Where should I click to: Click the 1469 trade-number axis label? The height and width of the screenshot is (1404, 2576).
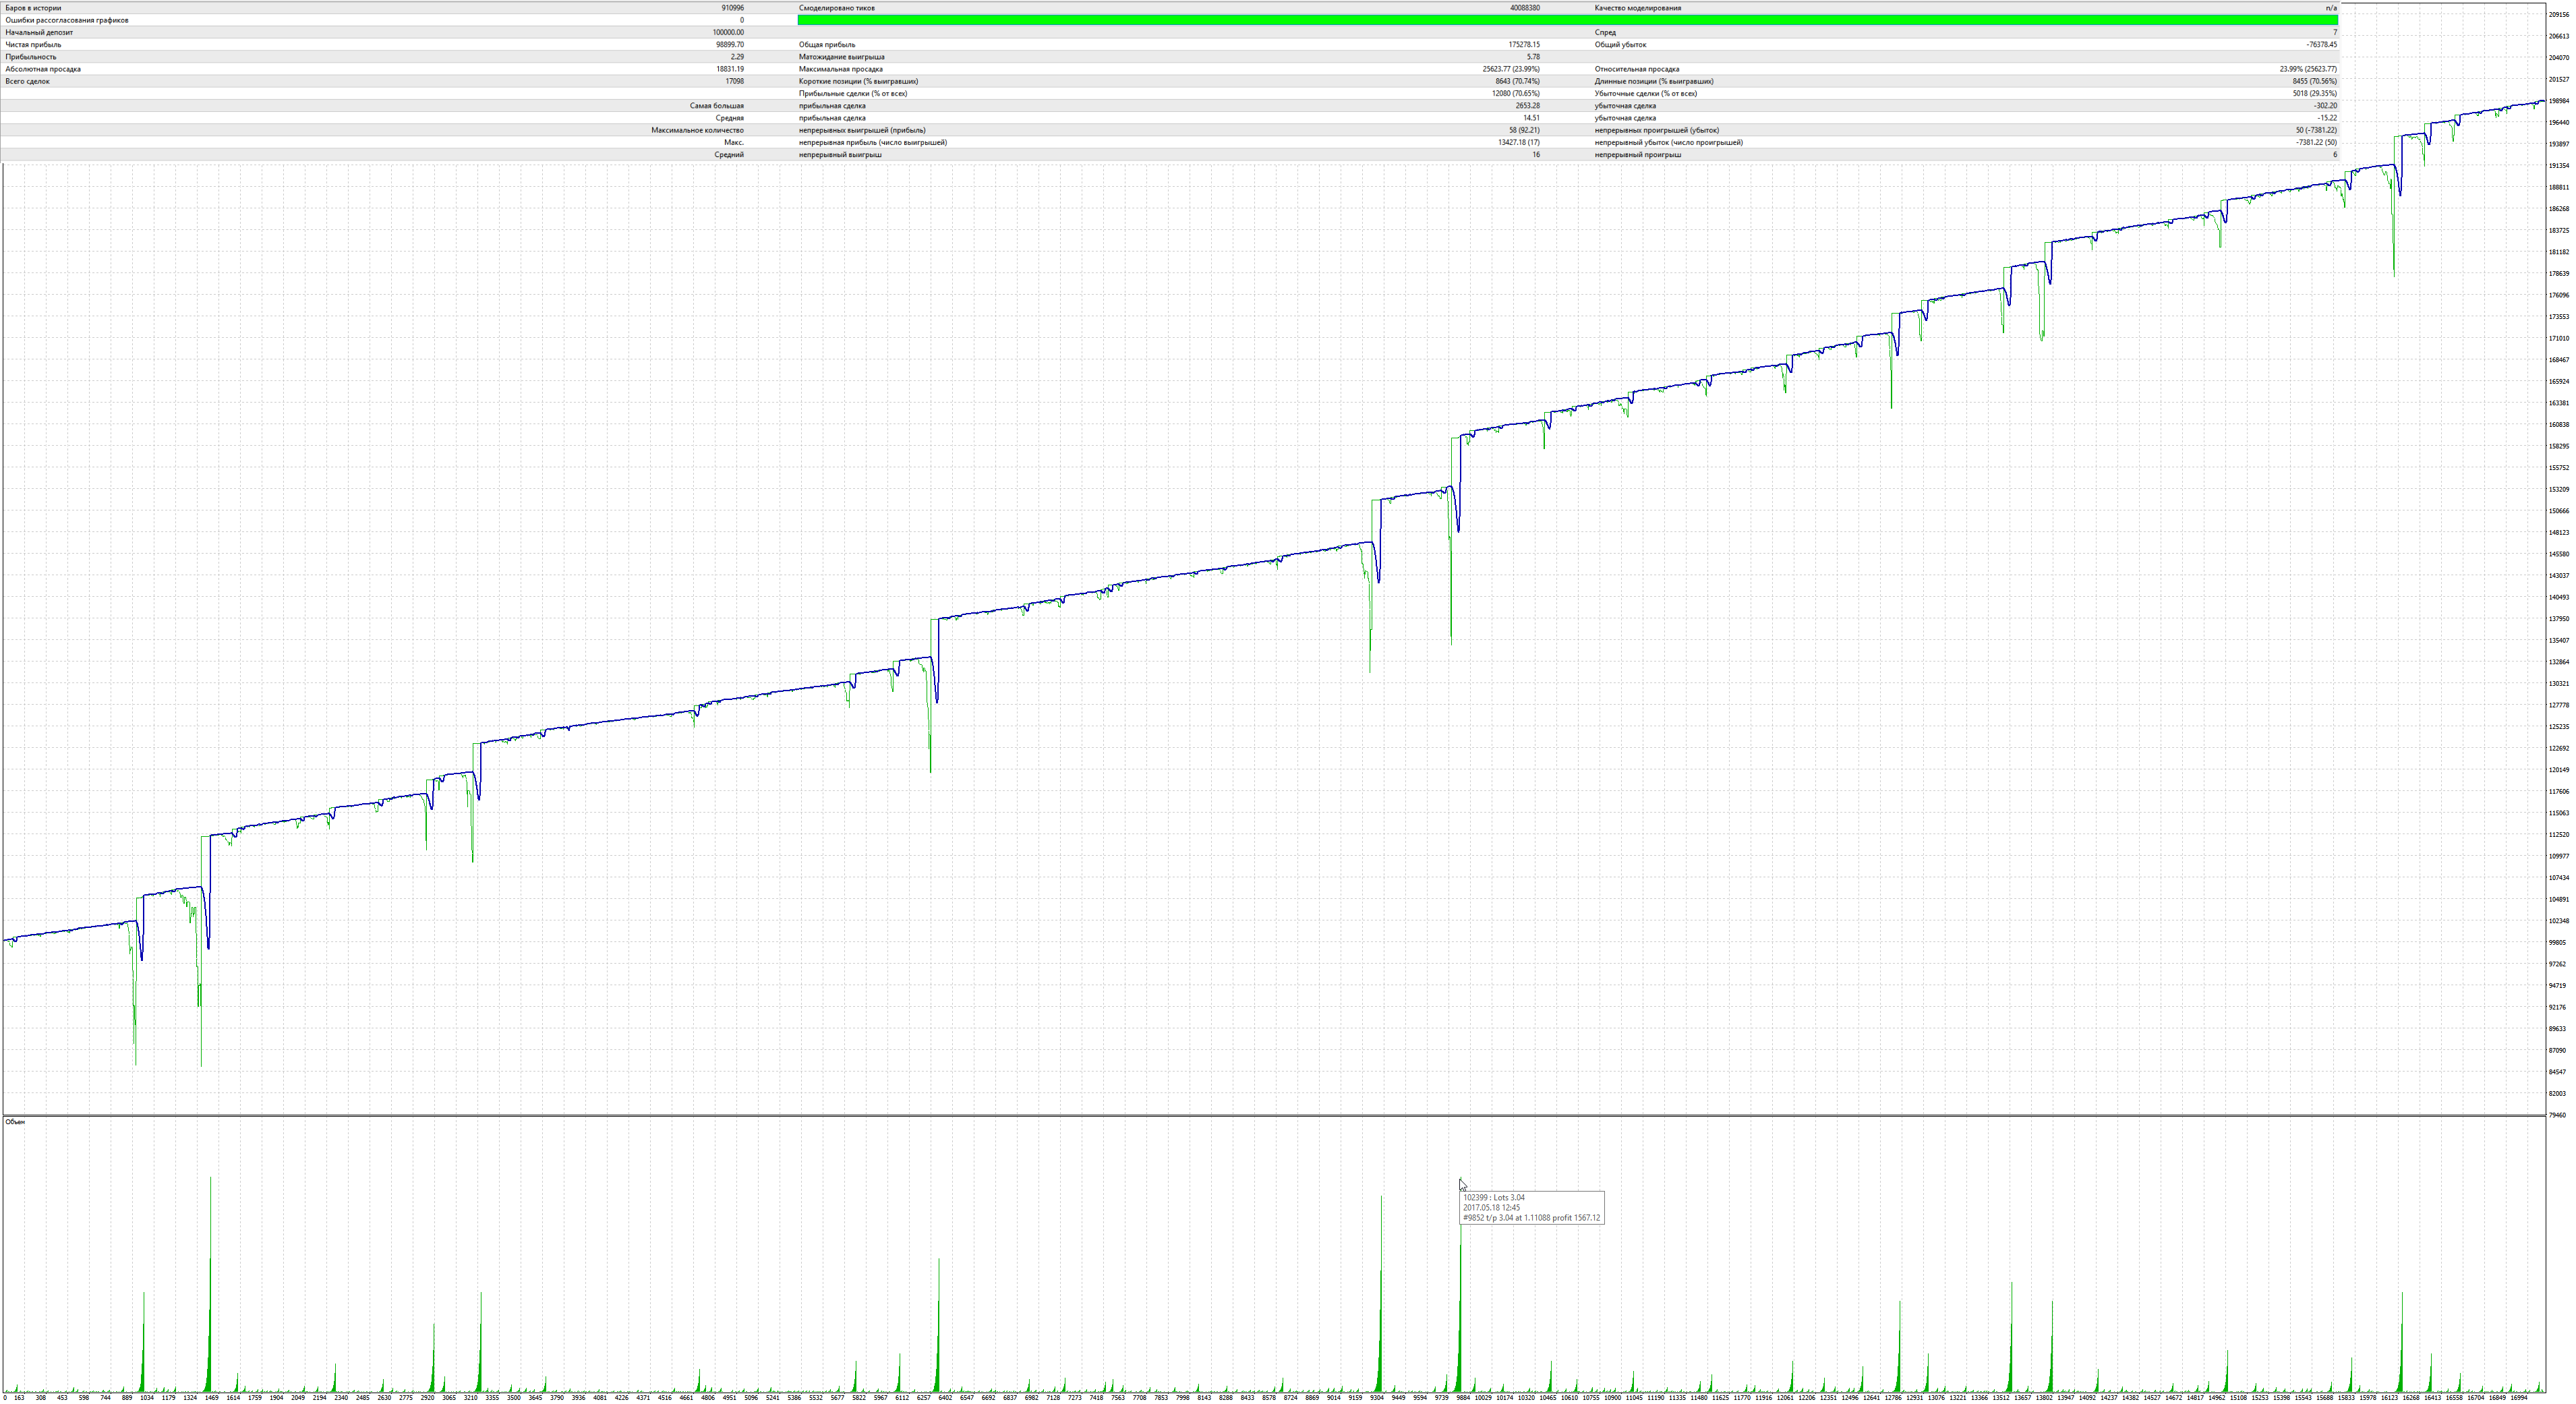pos(212,1398)
